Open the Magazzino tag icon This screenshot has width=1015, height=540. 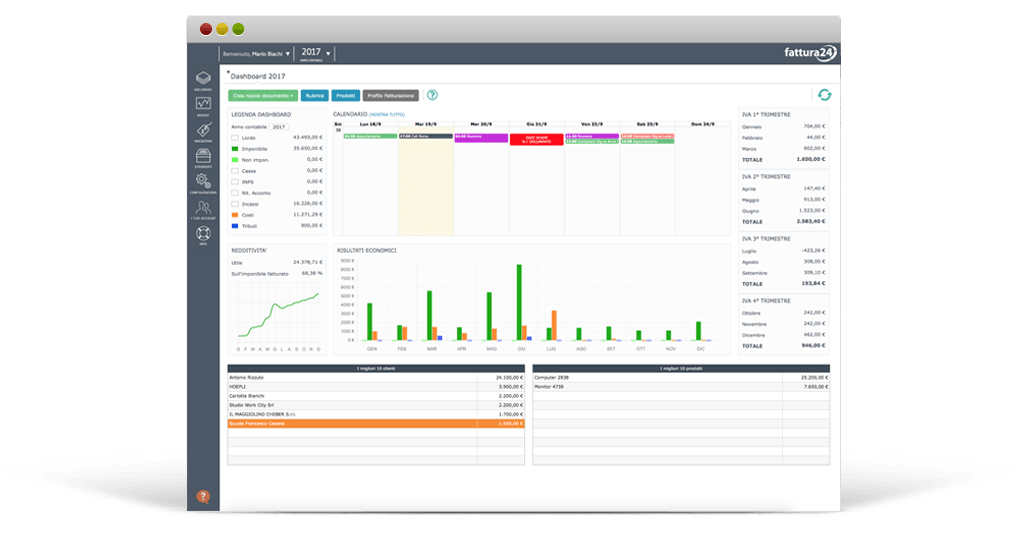[203, 131]
